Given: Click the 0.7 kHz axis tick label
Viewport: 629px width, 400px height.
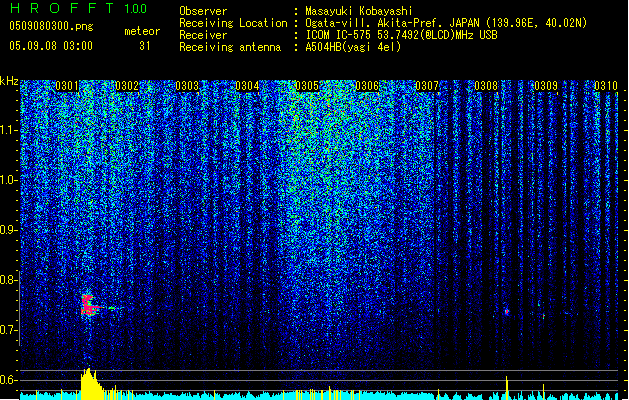Looking at the screenshot, I should coord(9,330).
